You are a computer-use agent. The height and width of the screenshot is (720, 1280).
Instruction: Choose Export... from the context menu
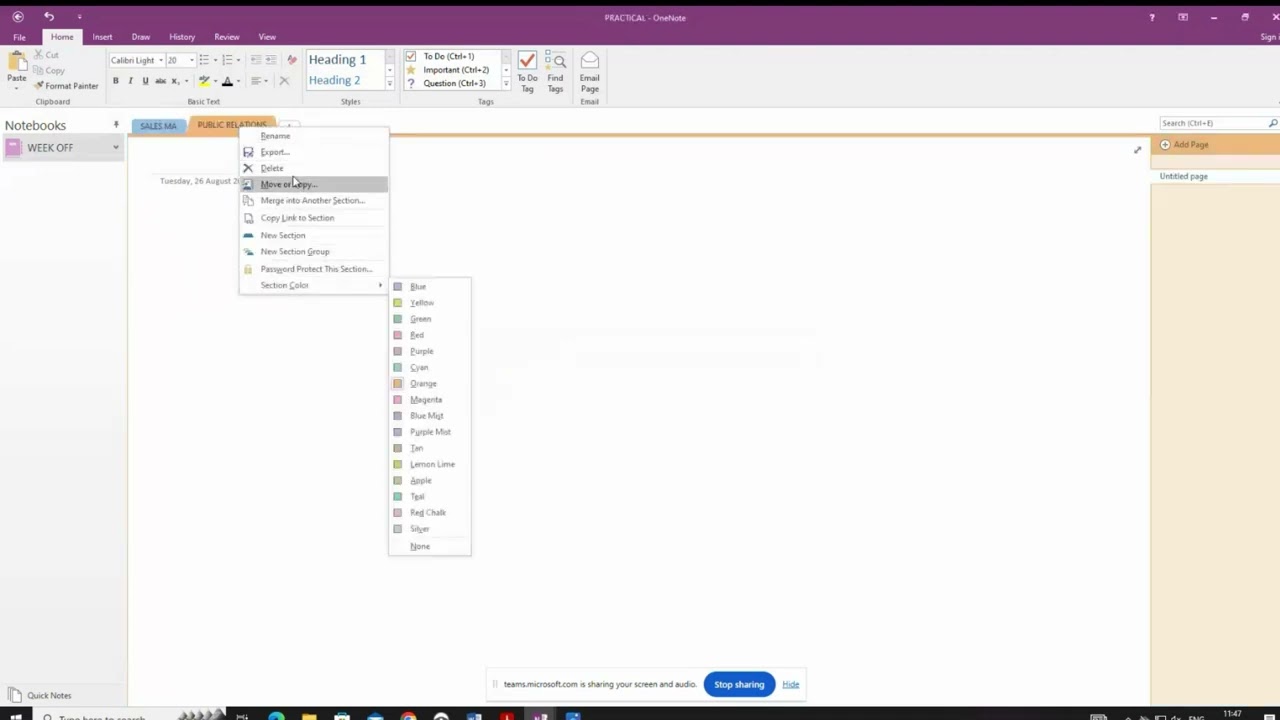(x=314, y=152)
